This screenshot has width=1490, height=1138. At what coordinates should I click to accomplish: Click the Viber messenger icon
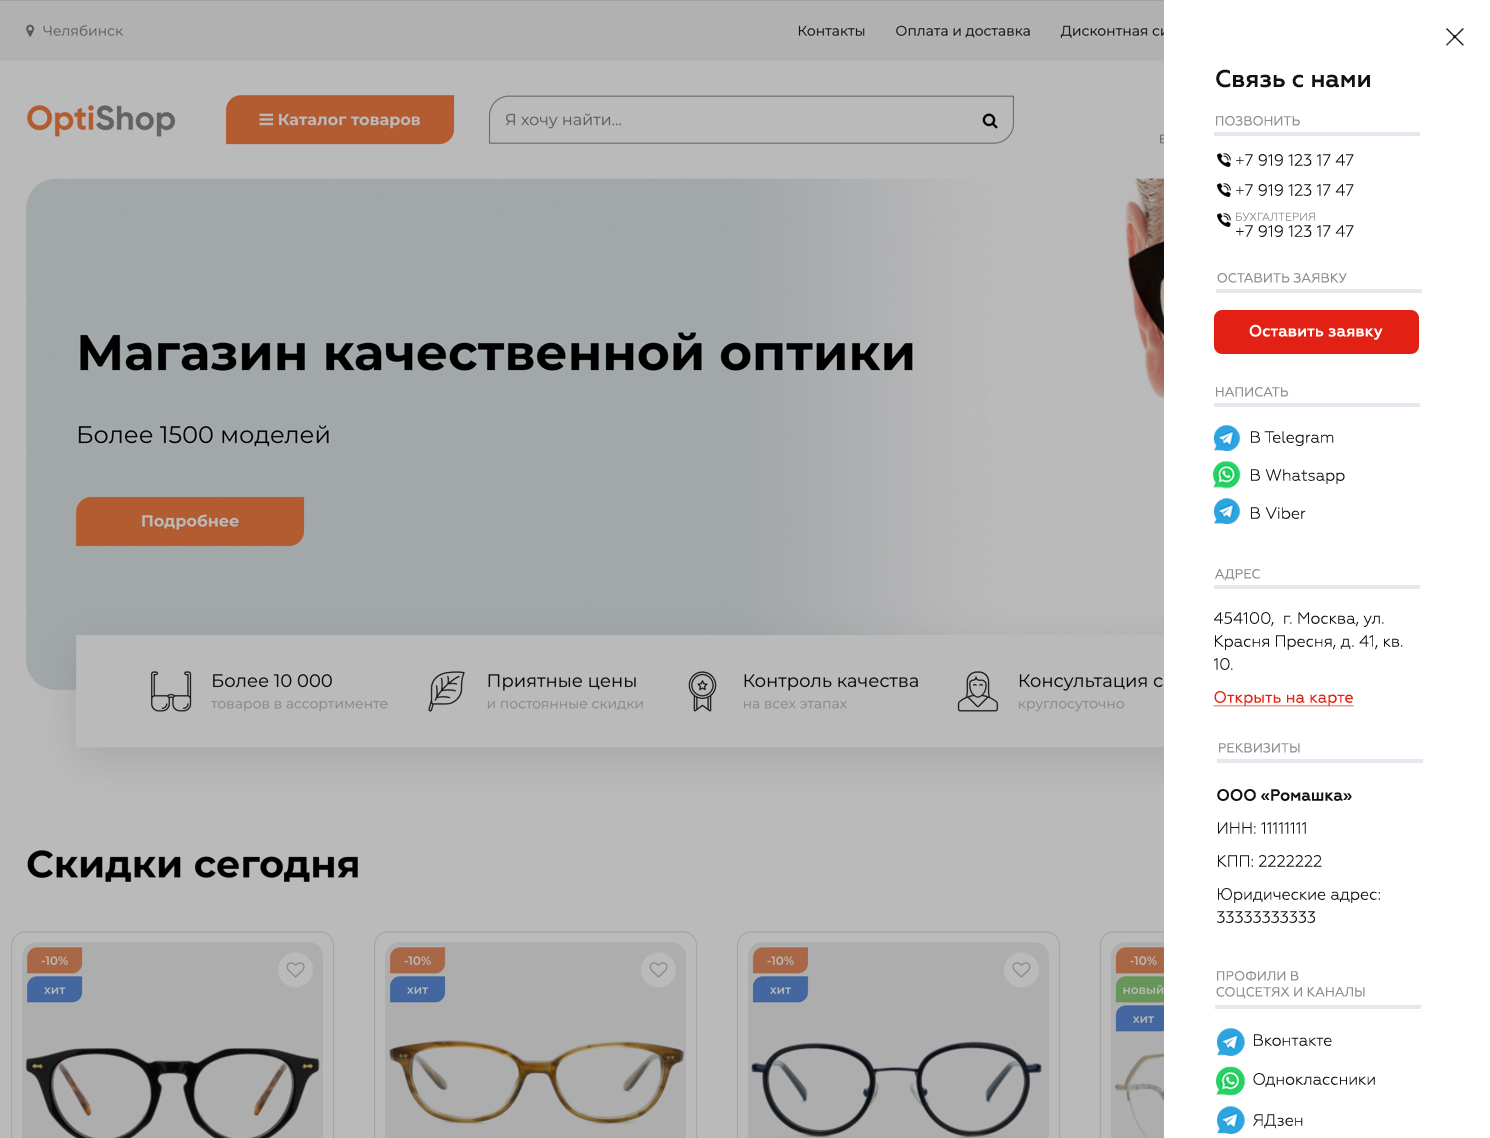point(1226,512)
